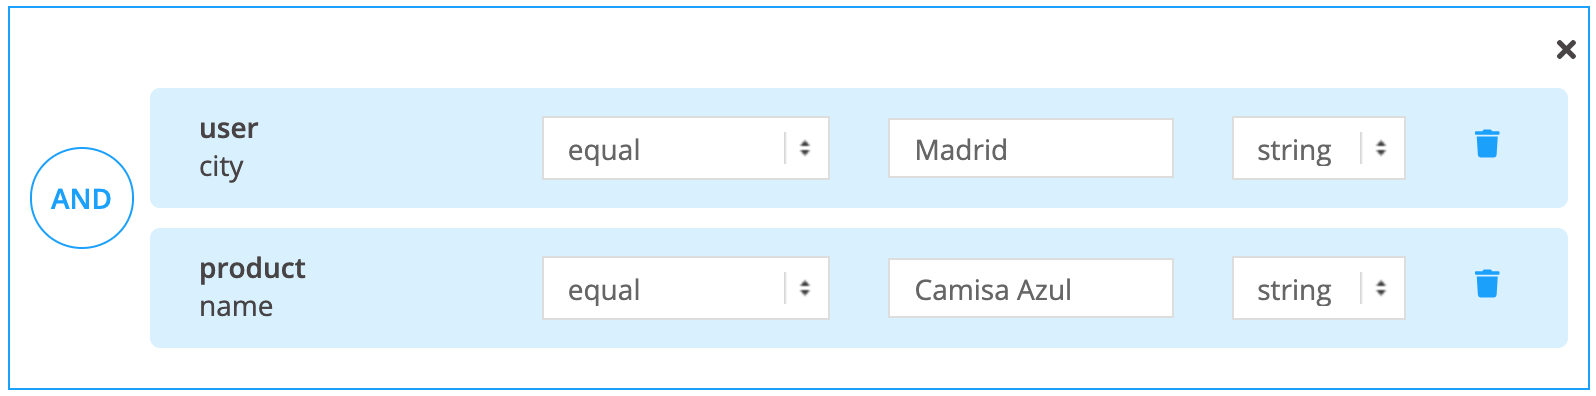Screen dimensions: 1596x396
Task: Select the name attribute label under product
Action: 236,307
